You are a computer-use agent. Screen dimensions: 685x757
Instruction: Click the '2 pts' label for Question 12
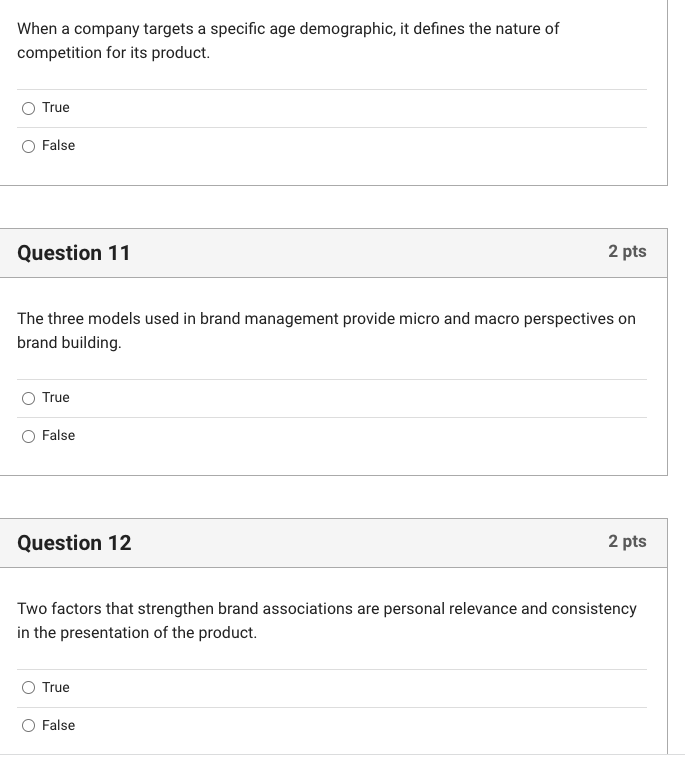(x=627, y=542)
